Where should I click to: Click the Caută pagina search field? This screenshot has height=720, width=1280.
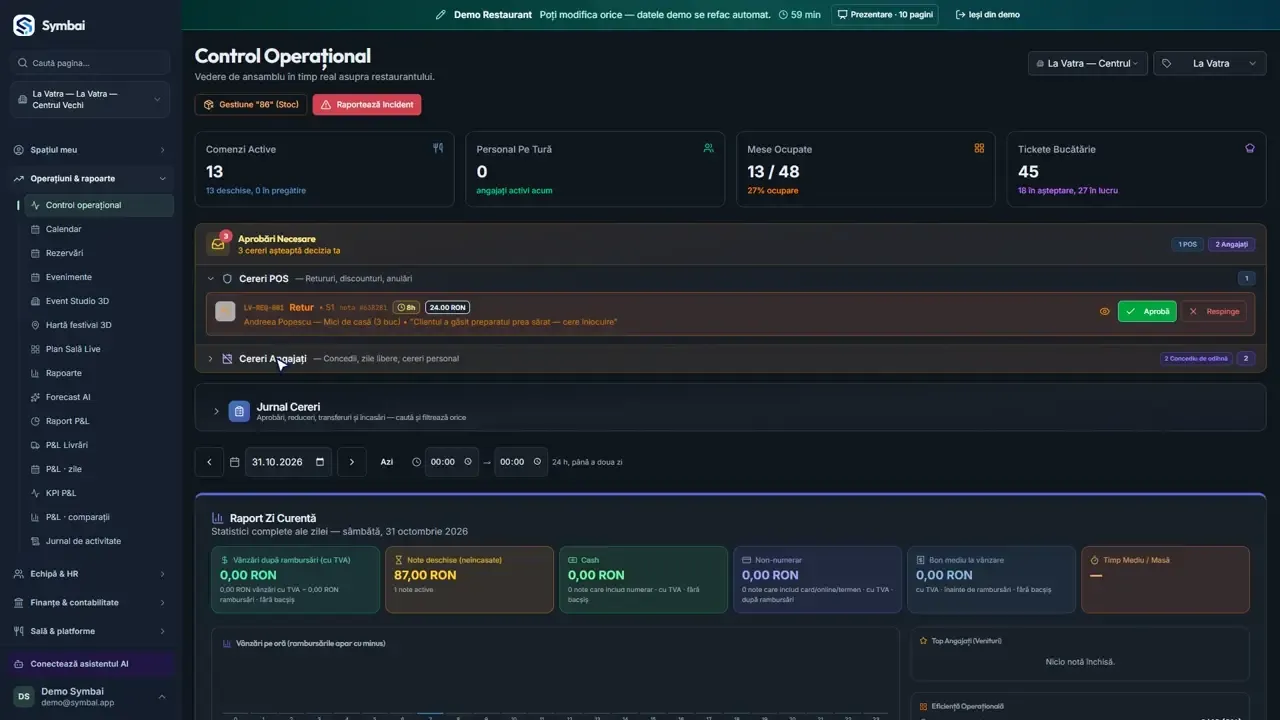point(90,63)
